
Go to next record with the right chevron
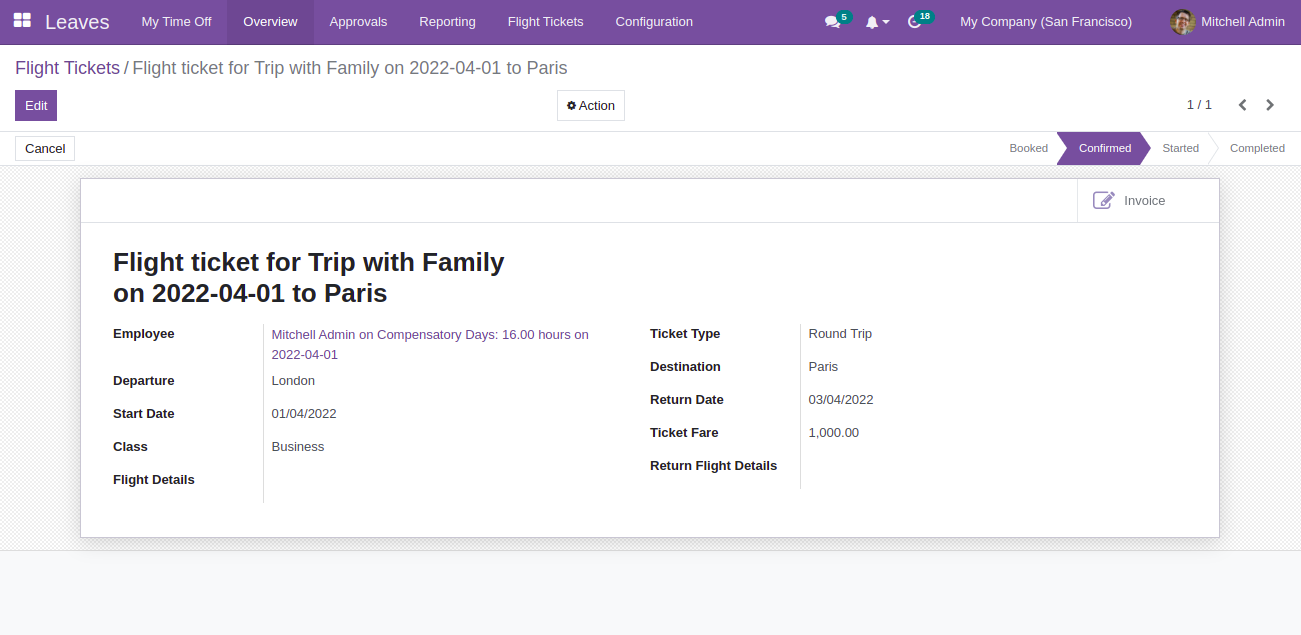click(1270, 104)
